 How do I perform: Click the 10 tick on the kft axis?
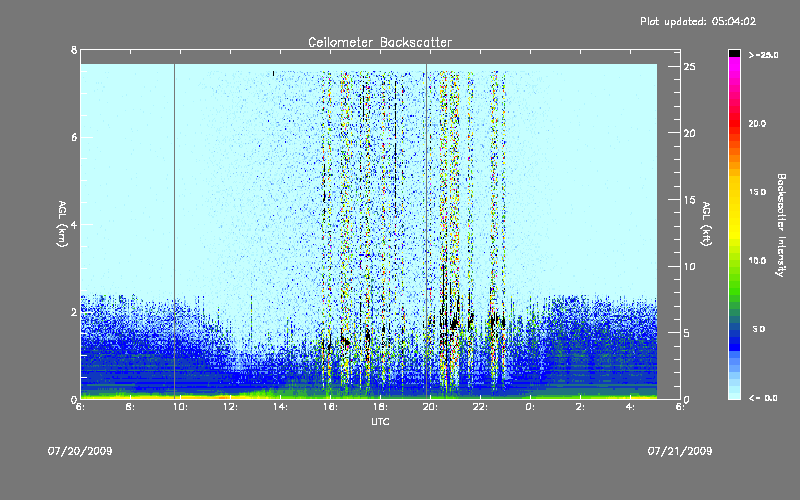pos(690,266)
